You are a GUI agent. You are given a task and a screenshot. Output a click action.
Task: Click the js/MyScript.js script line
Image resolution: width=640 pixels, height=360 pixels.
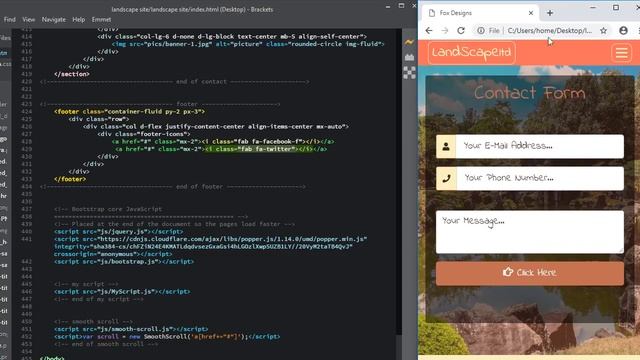[122, 292]
